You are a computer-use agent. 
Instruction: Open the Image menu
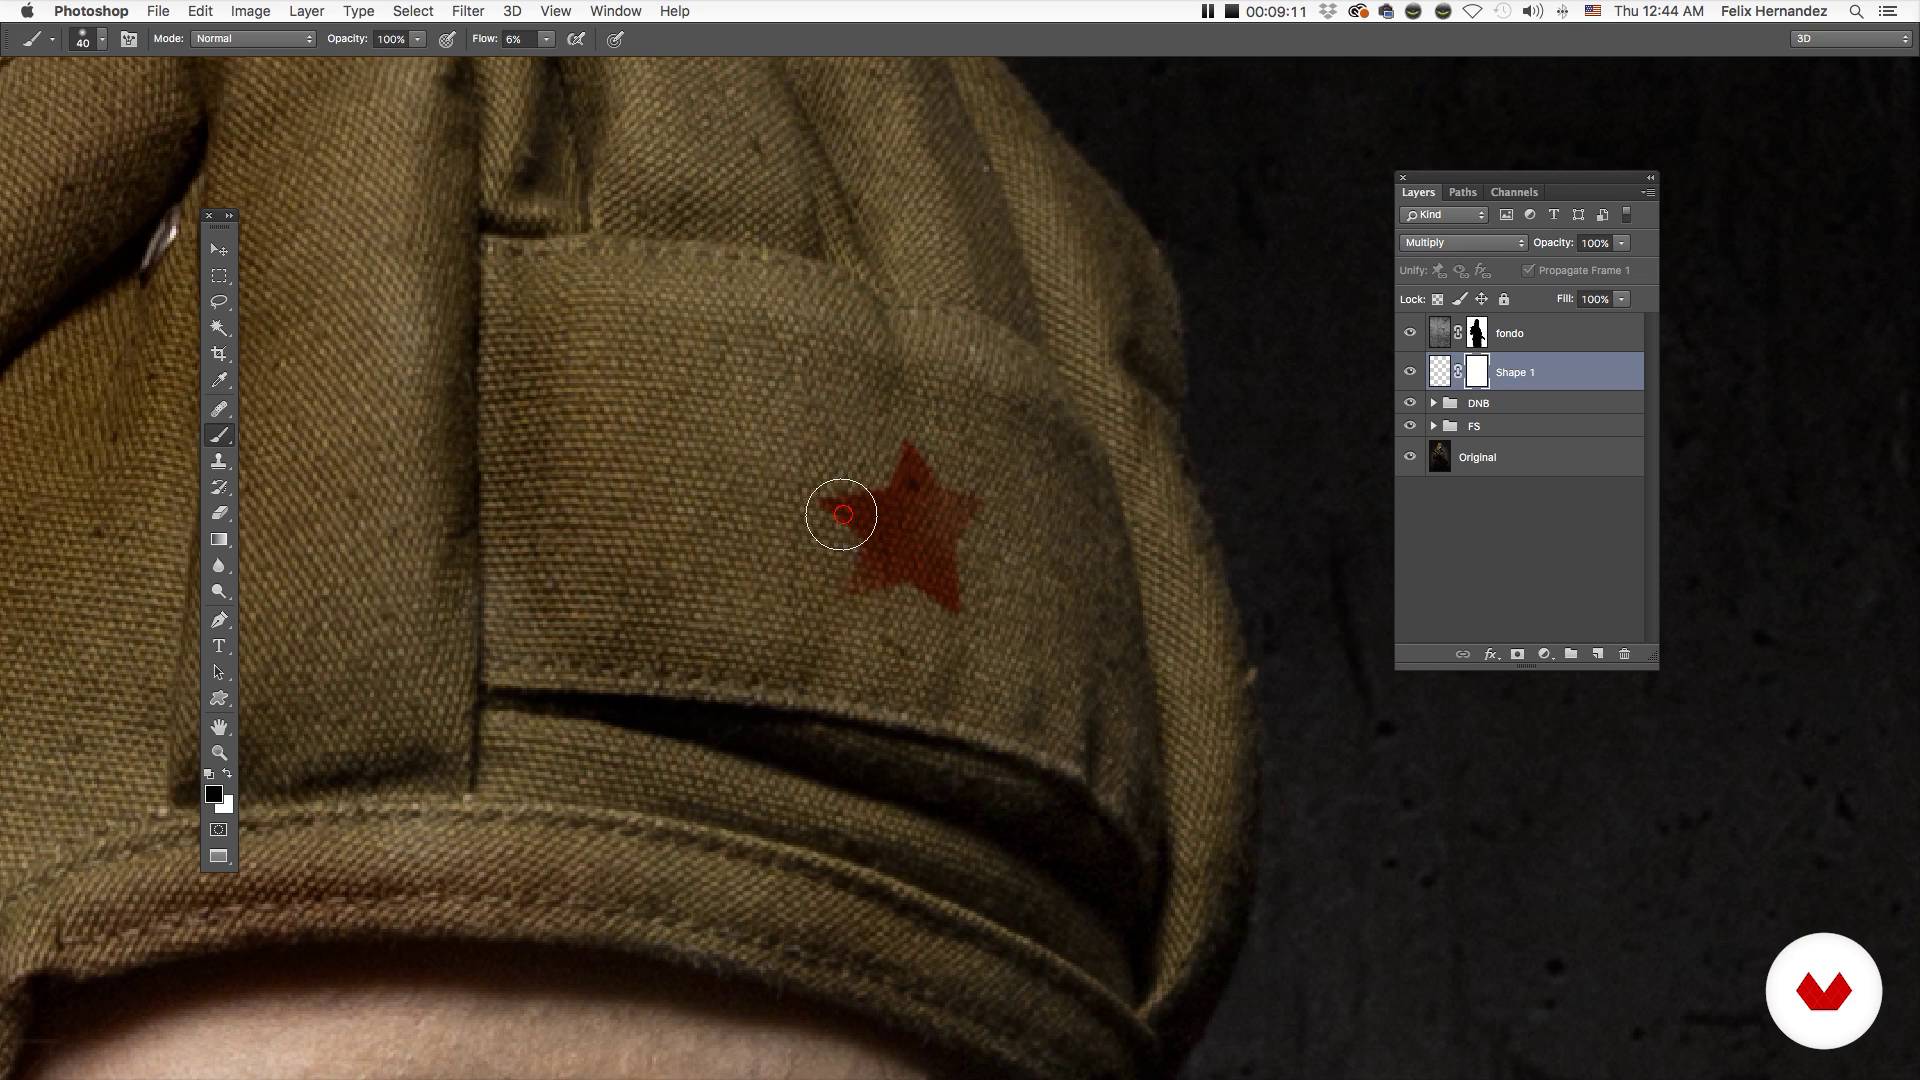pyautogui.click(x=250, y=11)
